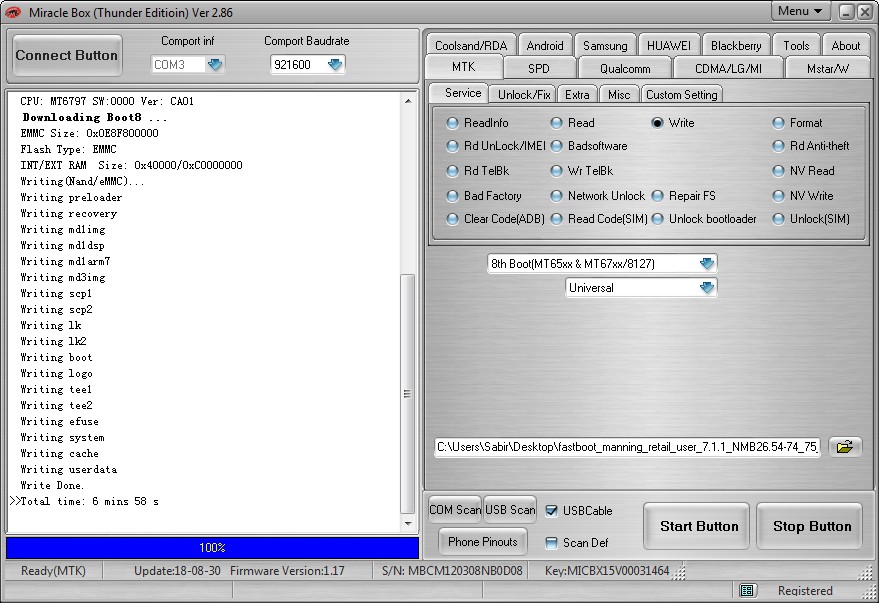Open the Custom Setting sub-tab

[x=682, y=94]
